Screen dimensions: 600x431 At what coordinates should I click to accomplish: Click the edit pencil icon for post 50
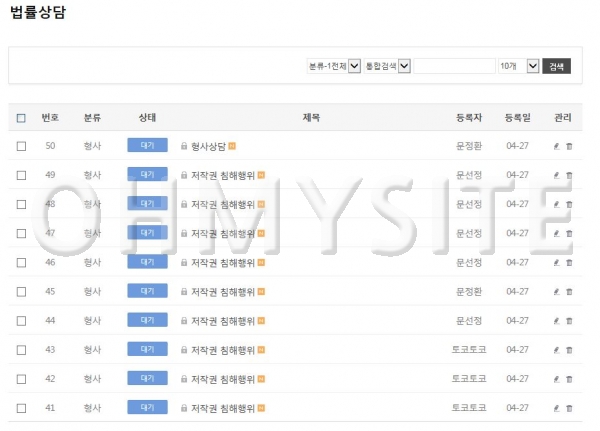click(x=557, y=146)
